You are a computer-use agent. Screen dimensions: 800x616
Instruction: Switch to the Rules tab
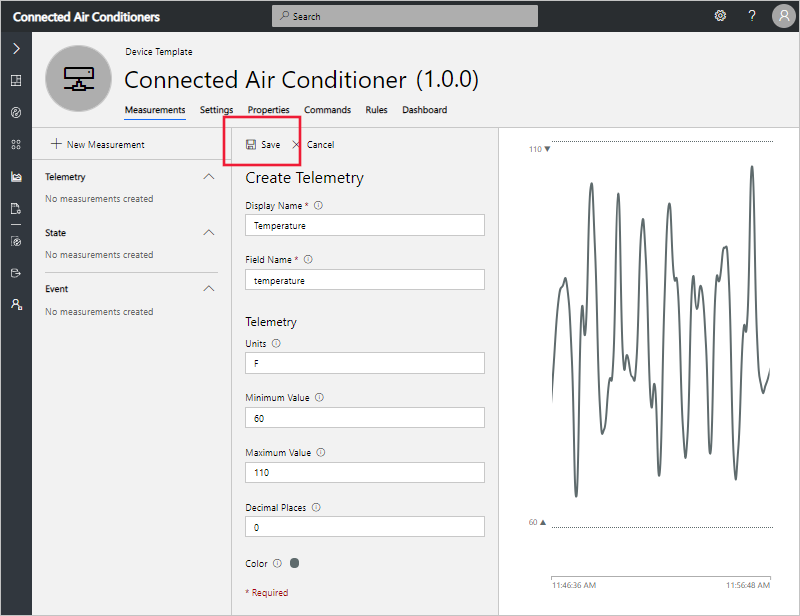point(377,110)
